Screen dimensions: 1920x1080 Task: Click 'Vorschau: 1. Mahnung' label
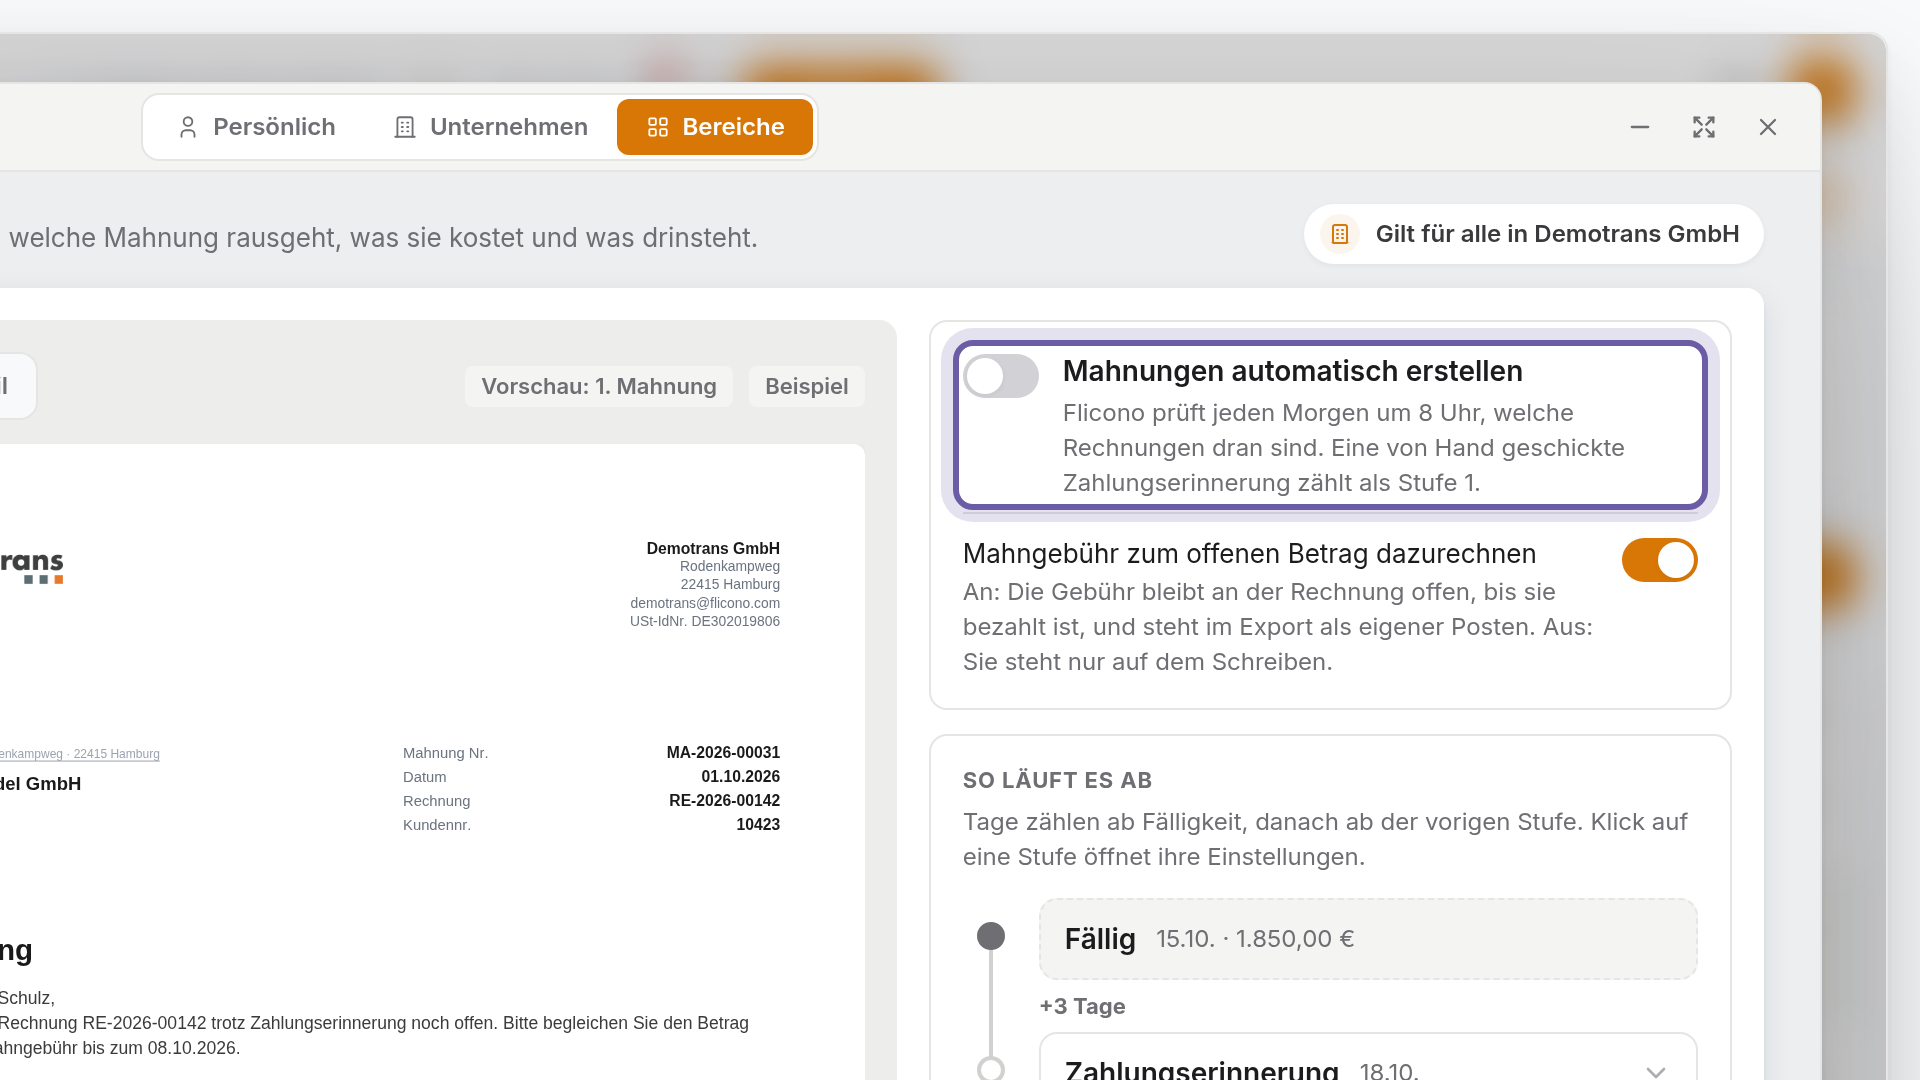point(599,386)
